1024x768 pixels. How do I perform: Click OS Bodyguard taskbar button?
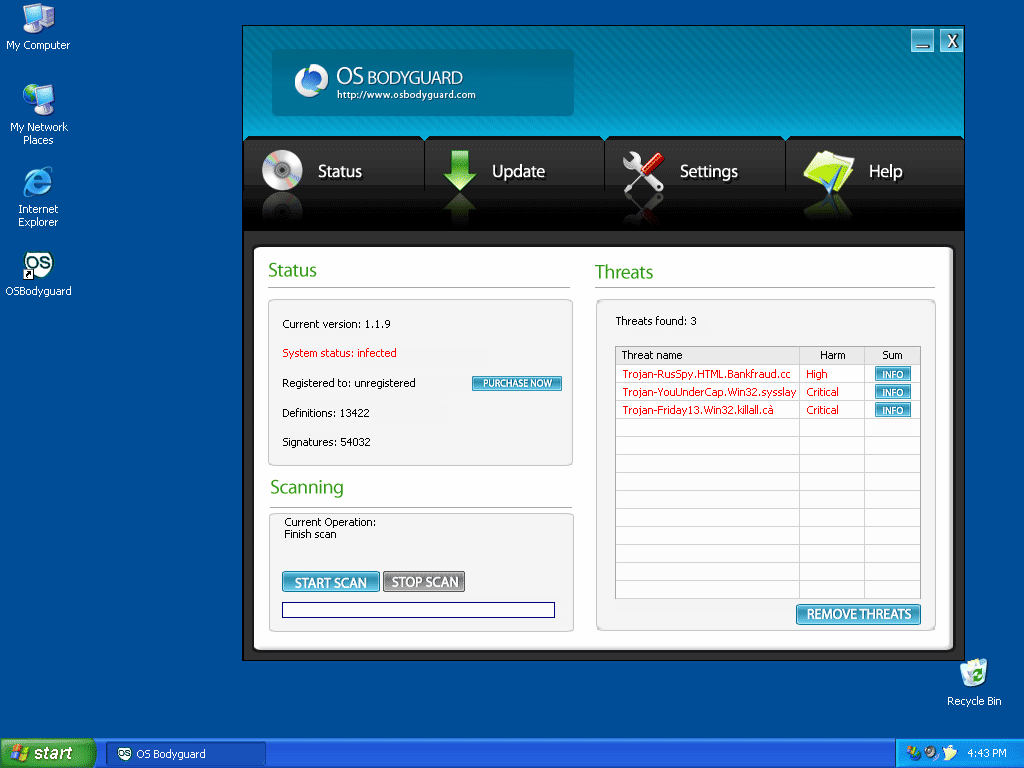click(x=186, y=754)
